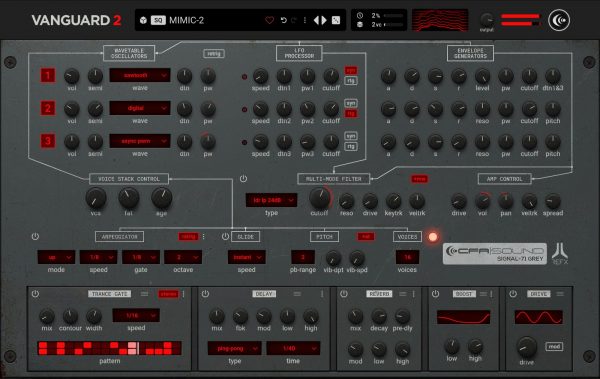Viewport: 600px width, 379px height.
Task: Open oscillator 1 wave dropdown showing sawtooth
Action: click(140, 75)
